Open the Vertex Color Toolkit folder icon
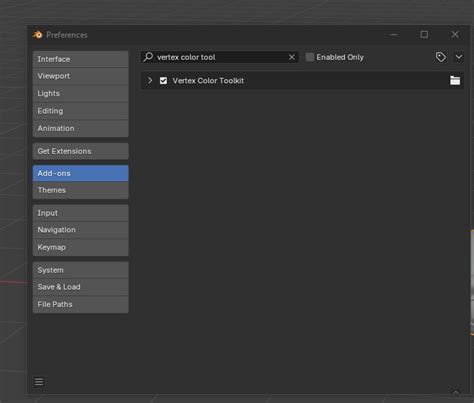This screenshot has width=474, height=403. click(455, 80)
